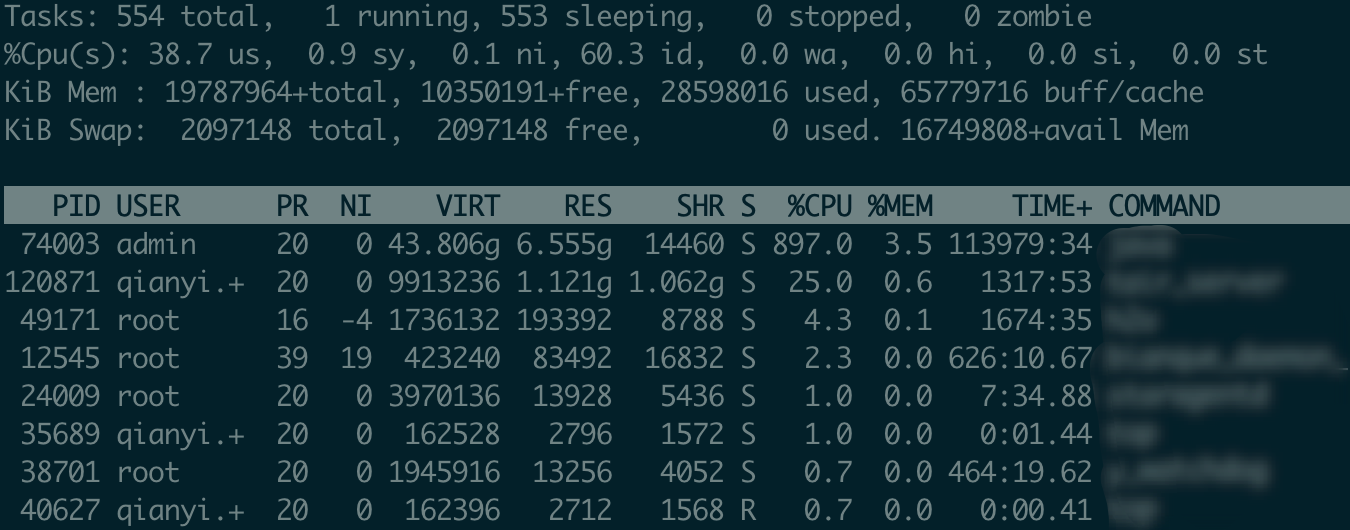Click the %CPU column header
This screenshot has width=1350, height=530.
pyautogui.click(x=819, y=207)
